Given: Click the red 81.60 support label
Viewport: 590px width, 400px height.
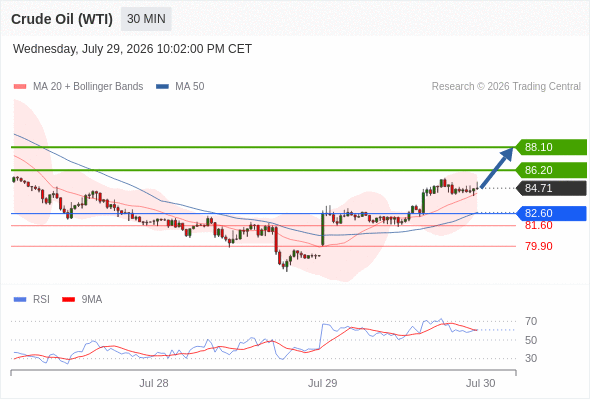Looking at the screenshot, I should click(539, 225).
